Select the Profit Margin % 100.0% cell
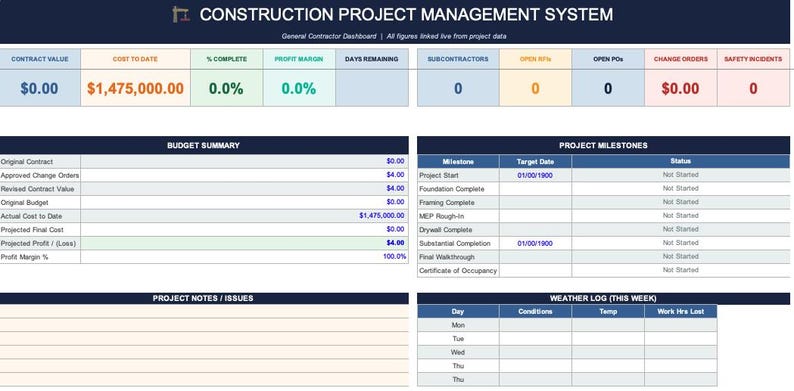Image resolution: width=794 pixels, height=391 pixels. click(x=244, y=257)
